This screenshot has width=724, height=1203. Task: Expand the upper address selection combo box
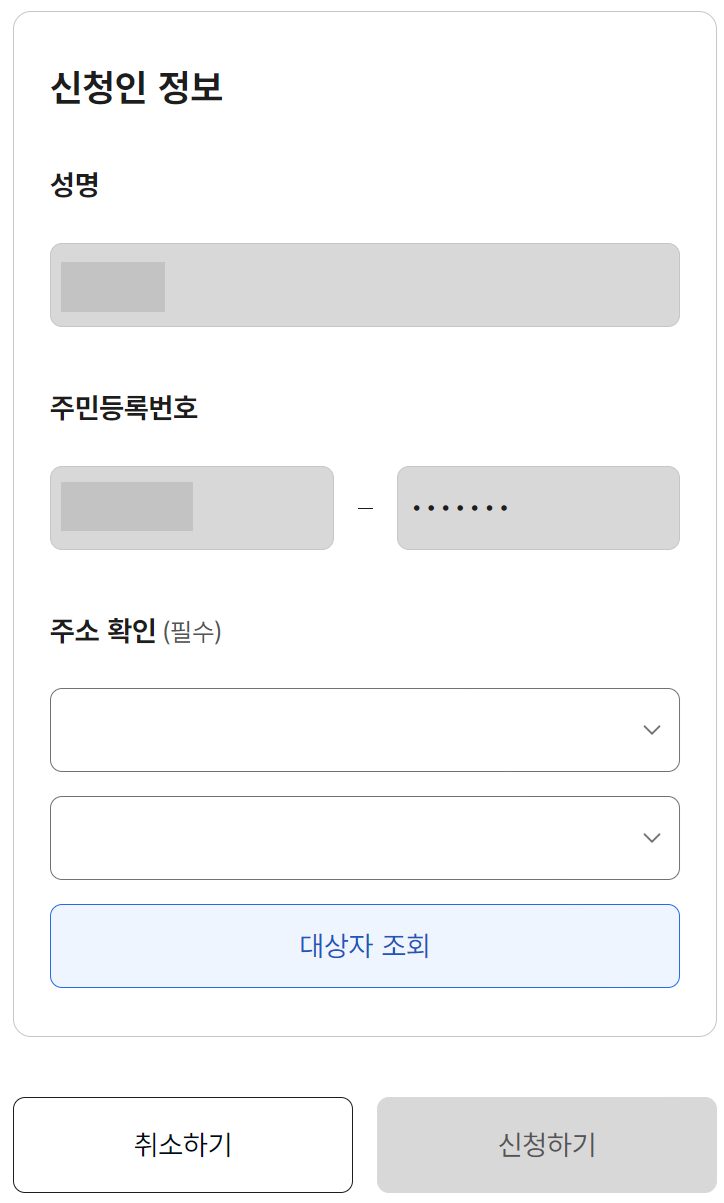[x=365, y=730]
